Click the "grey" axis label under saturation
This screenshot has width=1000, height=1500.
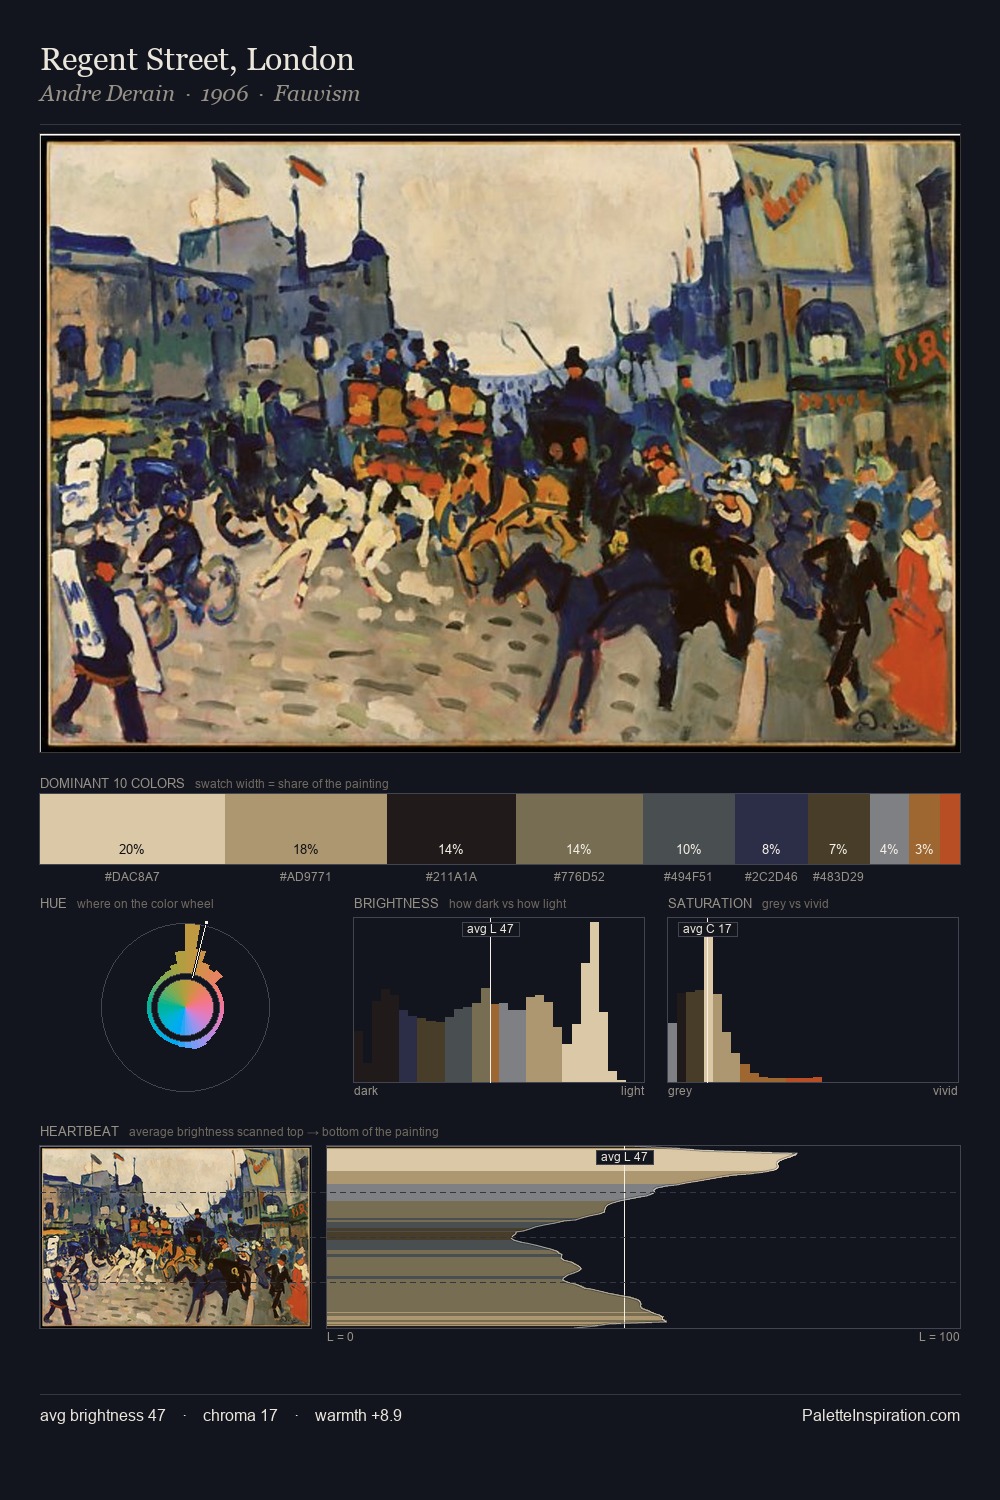coord(680,1091)
